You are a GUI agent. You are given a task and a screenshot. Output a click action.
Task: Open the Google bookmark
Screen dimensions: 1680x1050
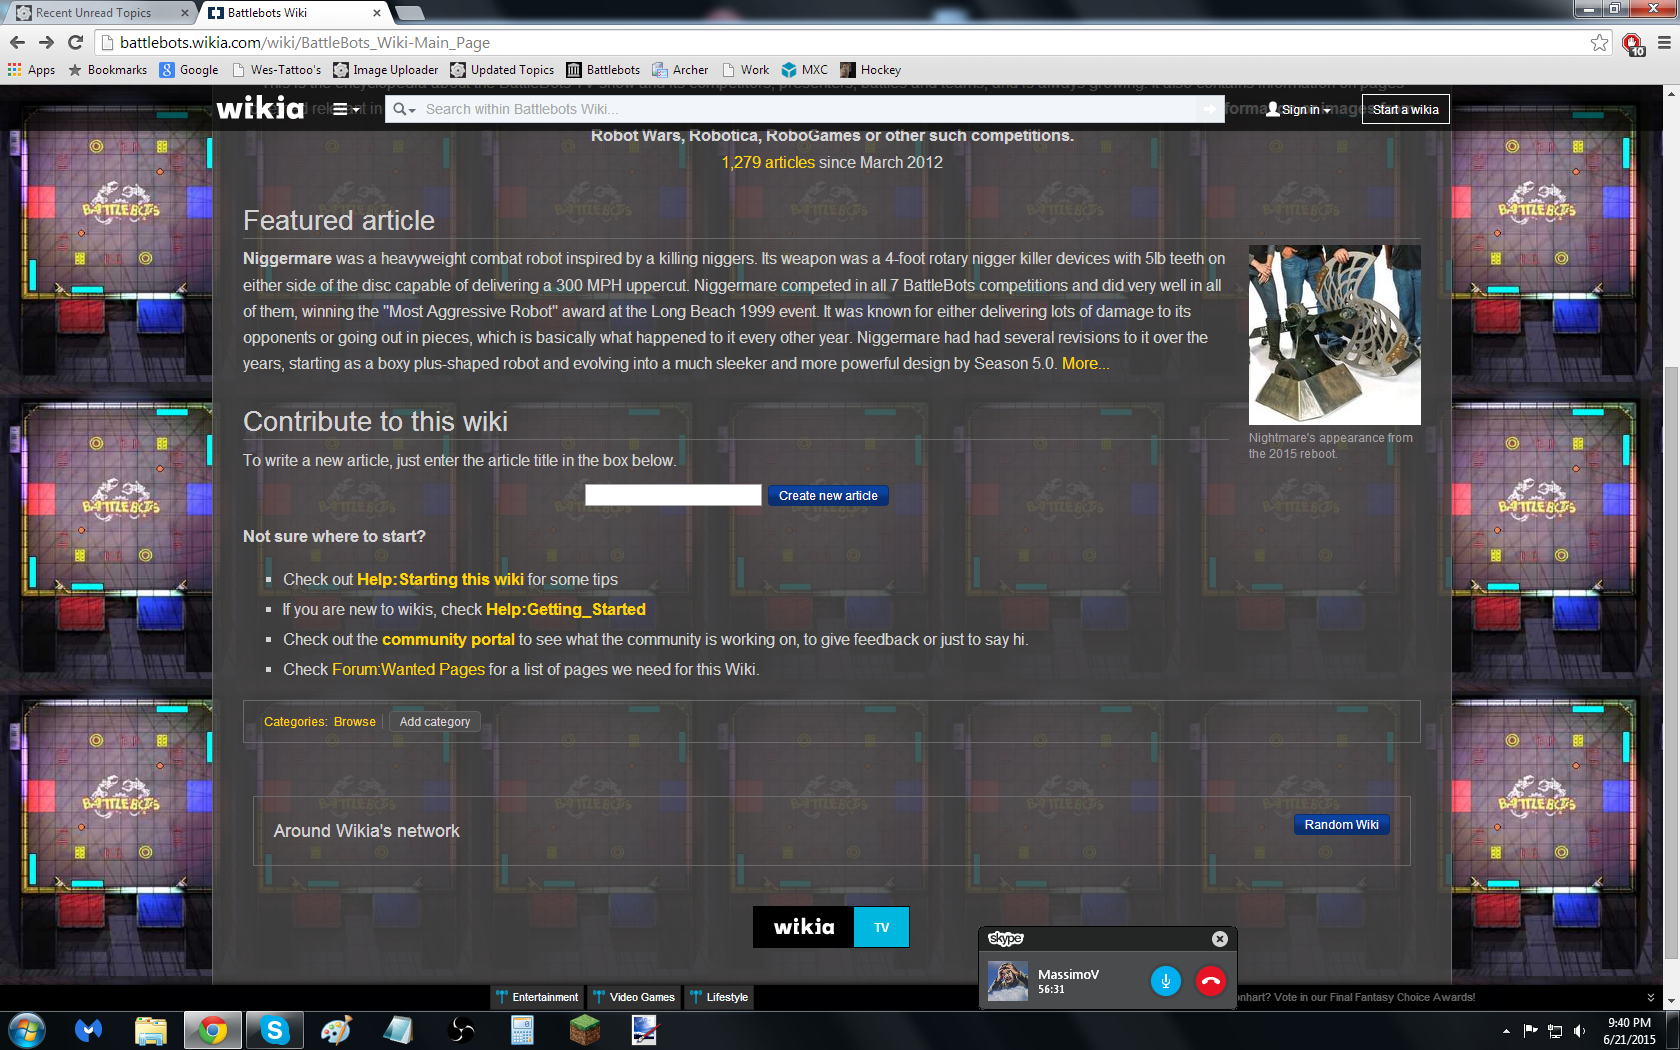189,70
